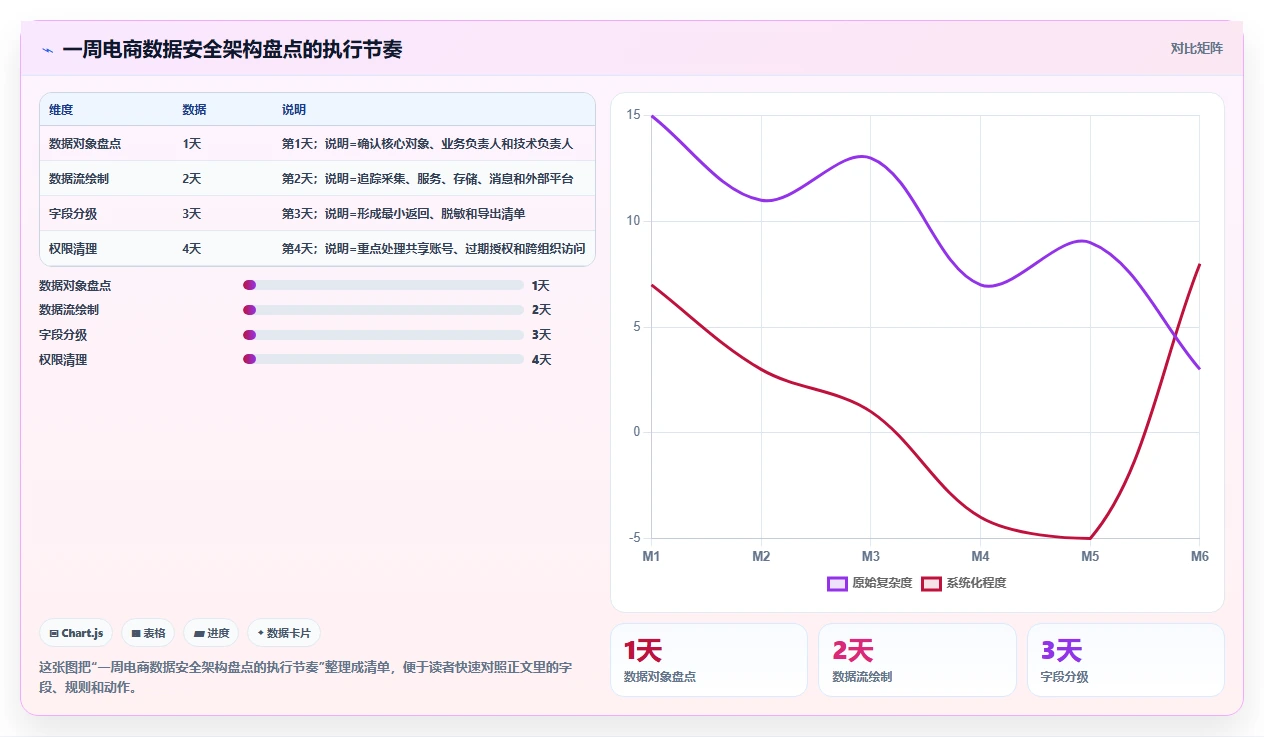This screenshot has height=737, width=1264.
Task: Open the 3天 字段分级 data card
Action: [1126, 660]
